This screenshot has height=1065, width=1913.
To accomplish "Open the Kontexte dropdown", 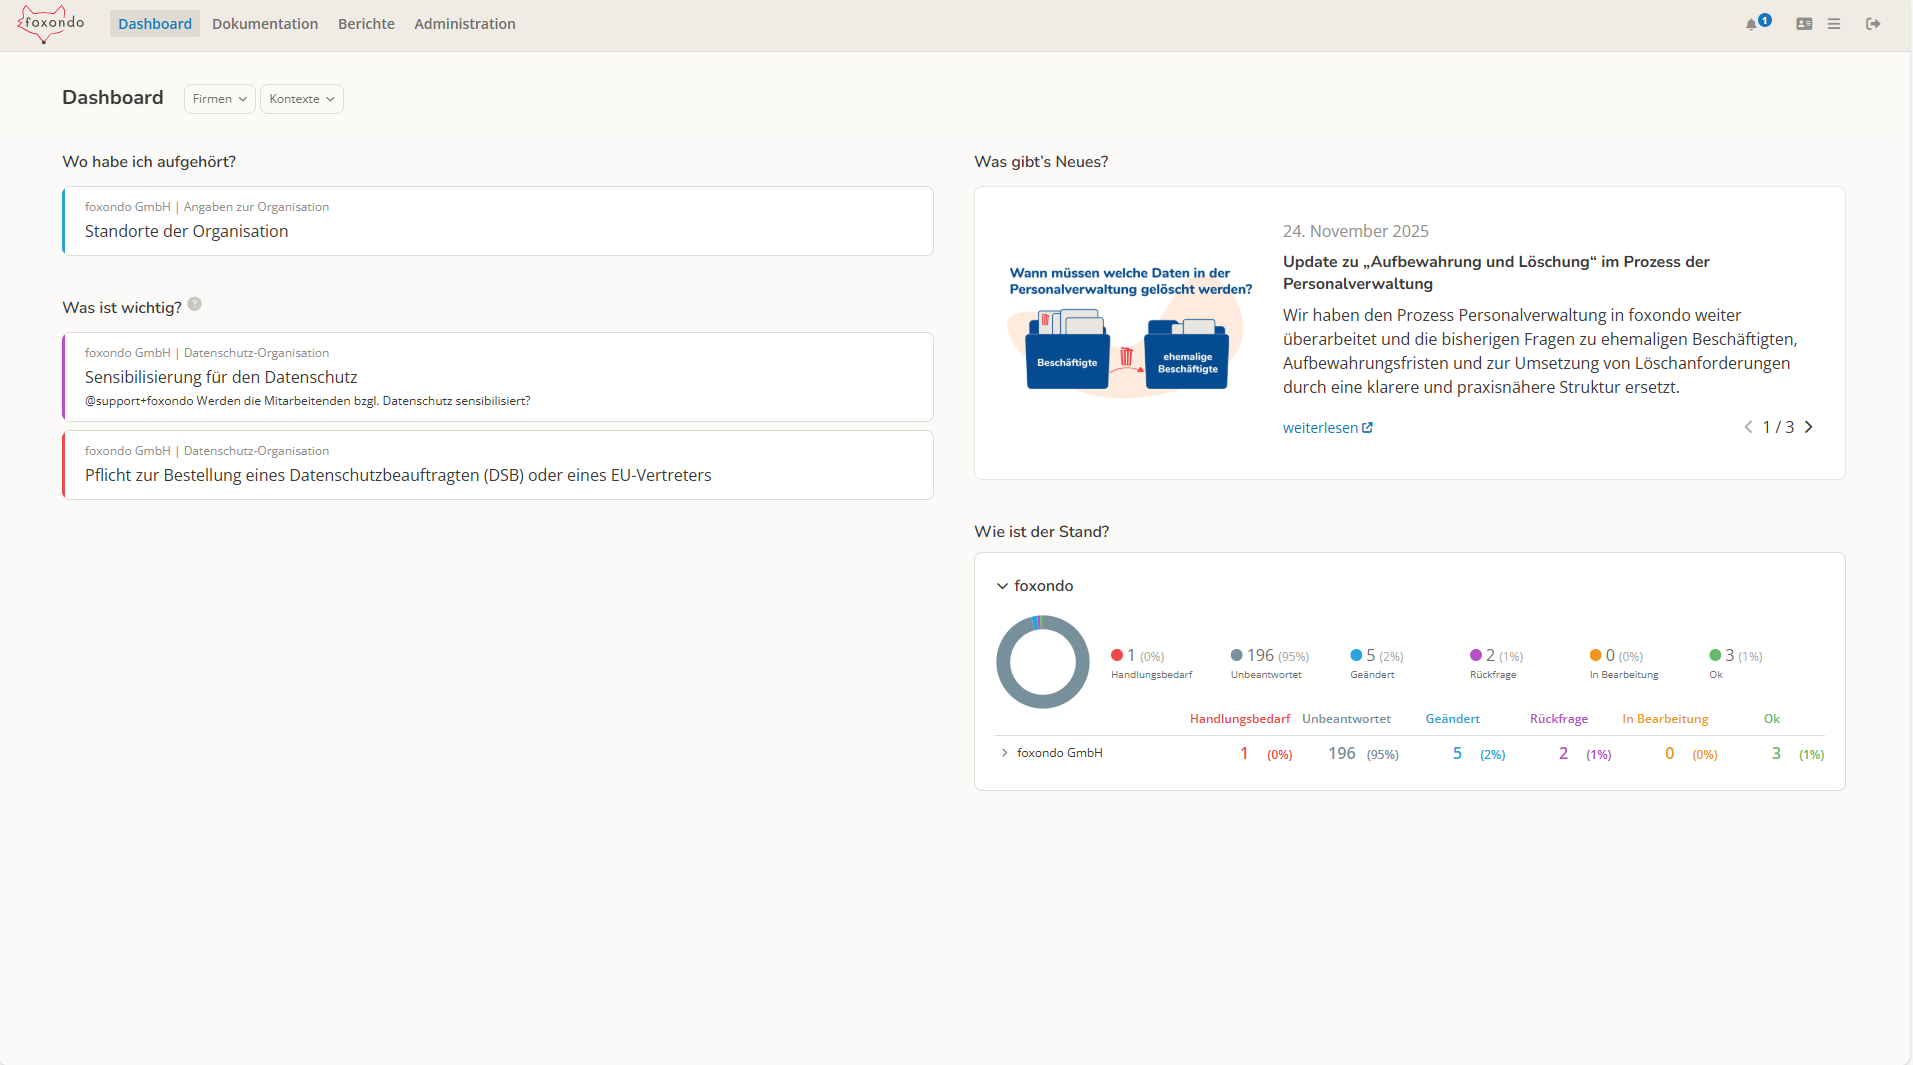I will [x=302, y=99].
